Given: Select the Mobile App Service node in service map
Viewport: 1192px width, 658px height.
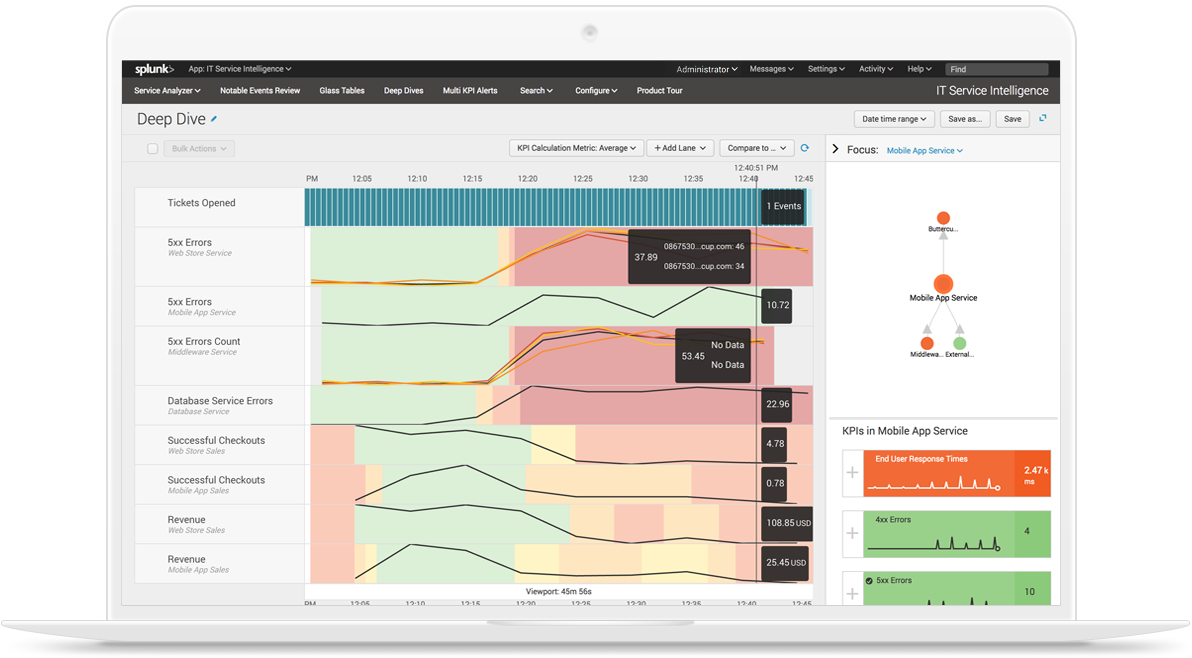Looking at the screenshot, I should (944, 282).
